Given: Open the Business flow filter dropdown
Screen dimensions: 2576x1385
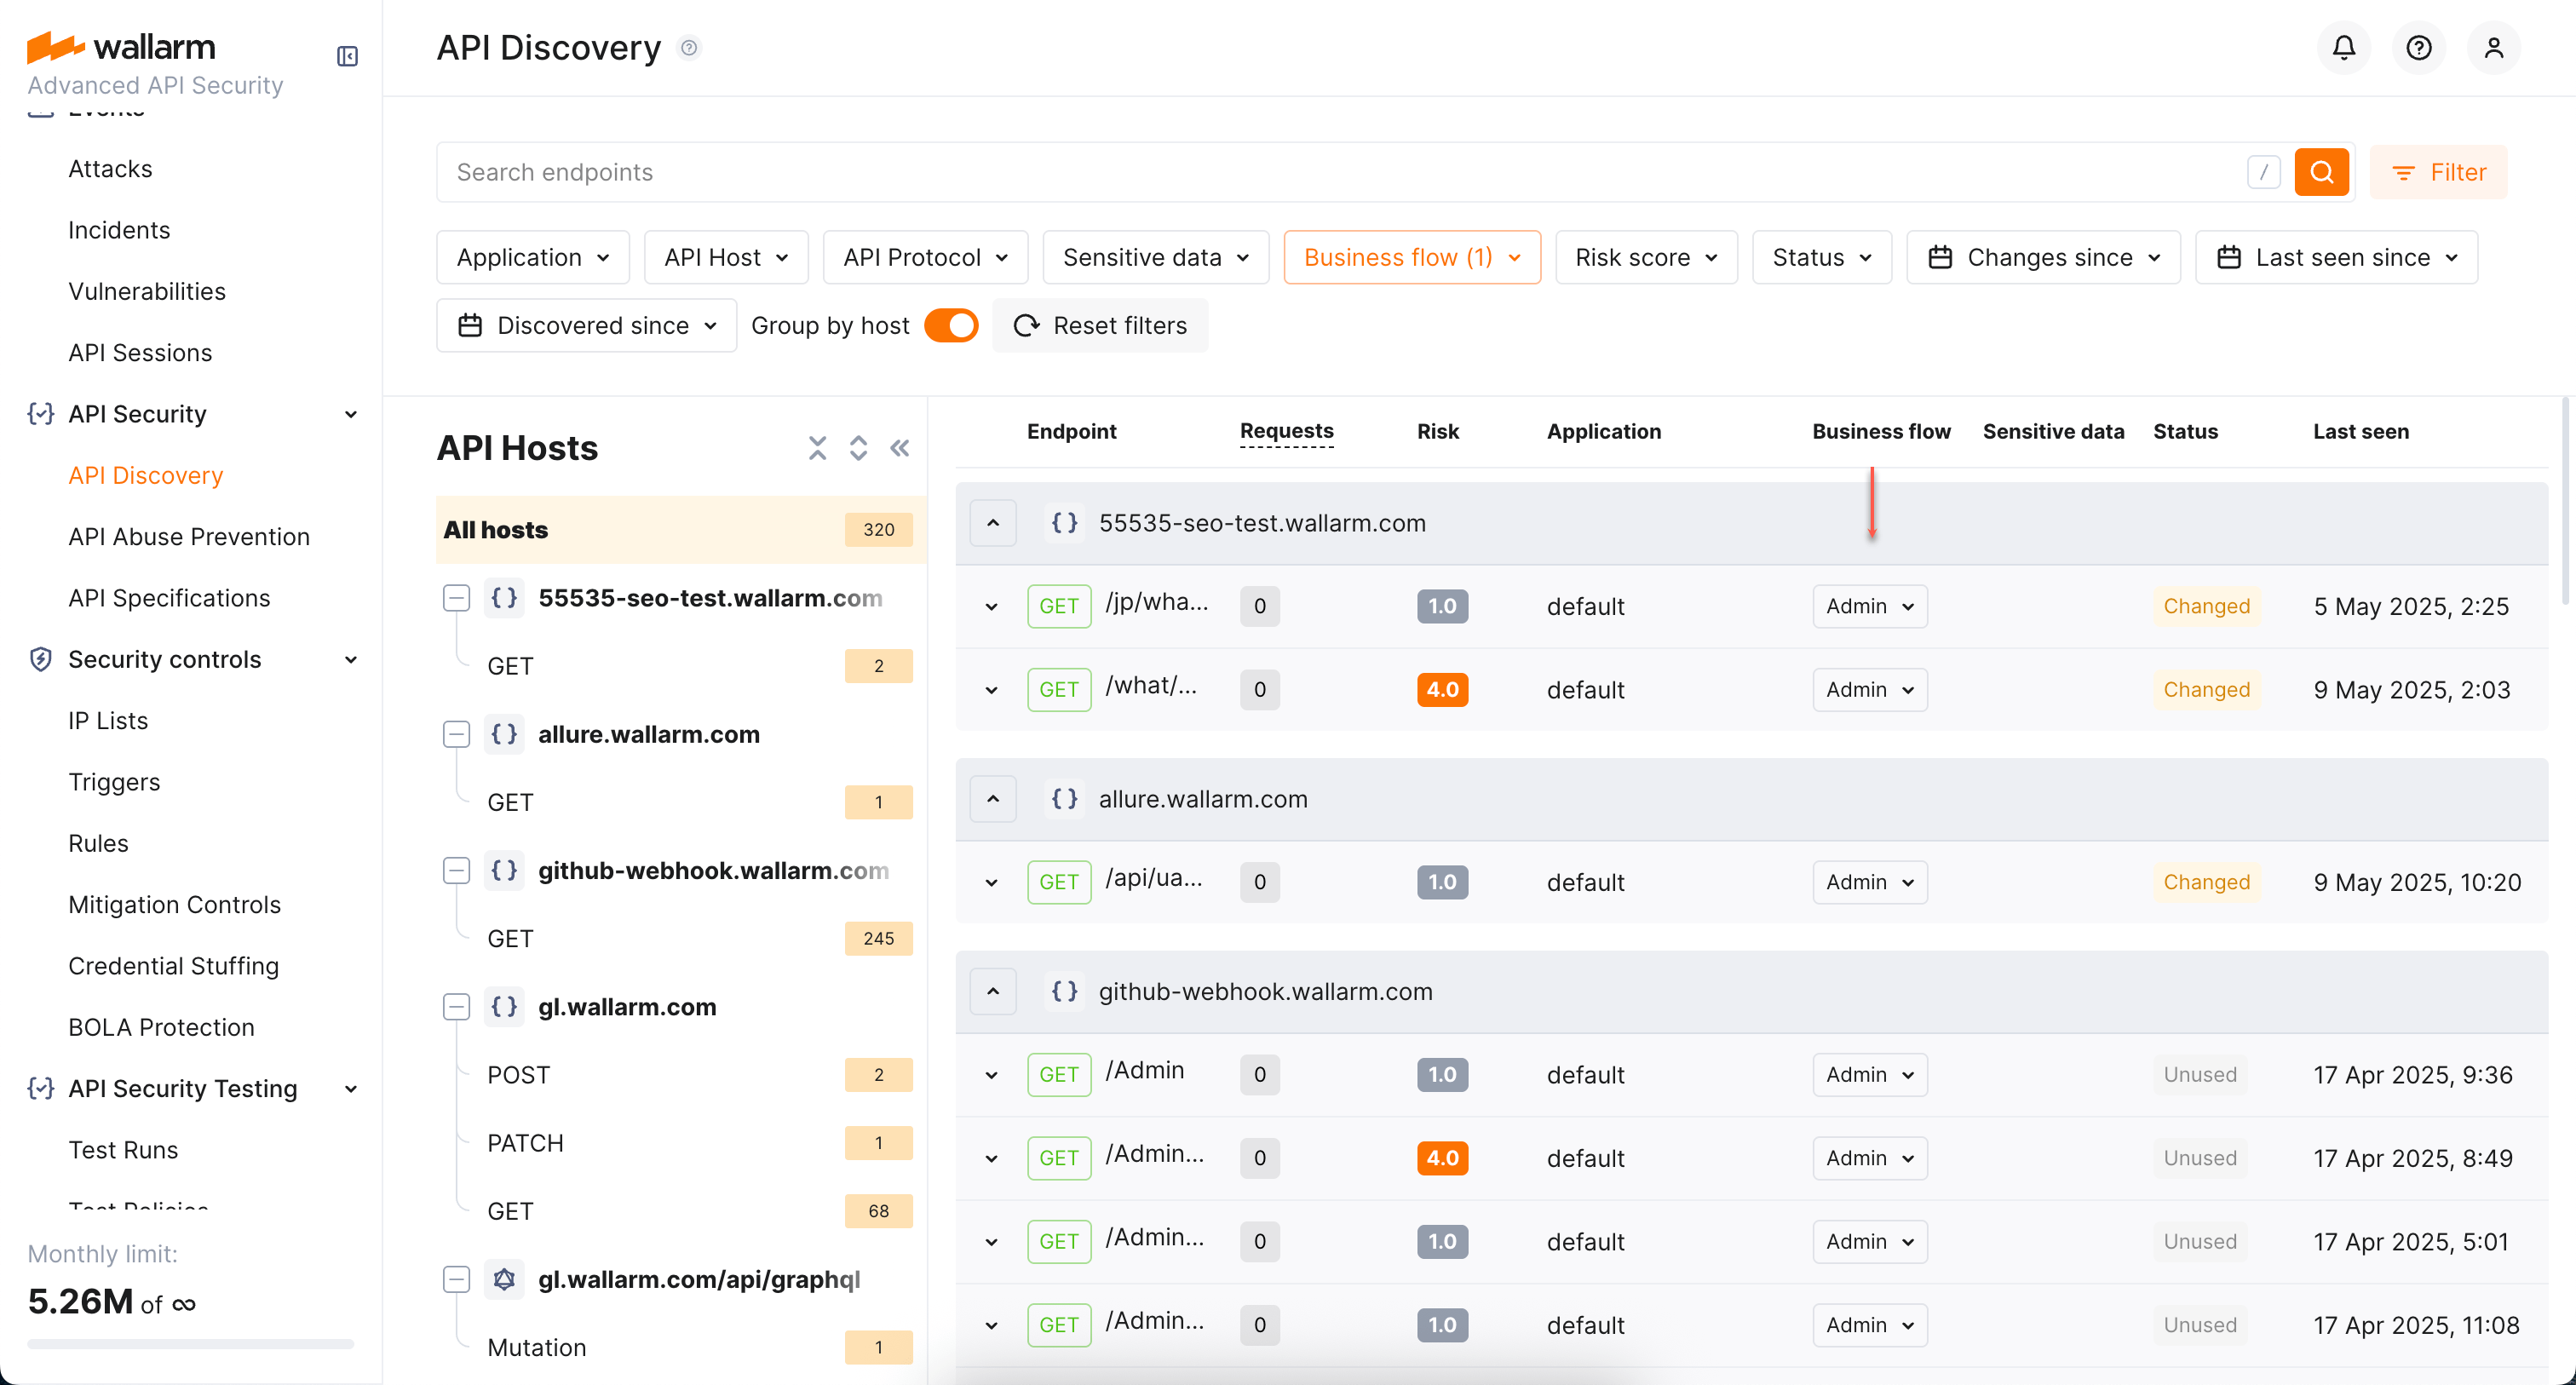Looking at the screenshot, I should (x=1411, y=256).
